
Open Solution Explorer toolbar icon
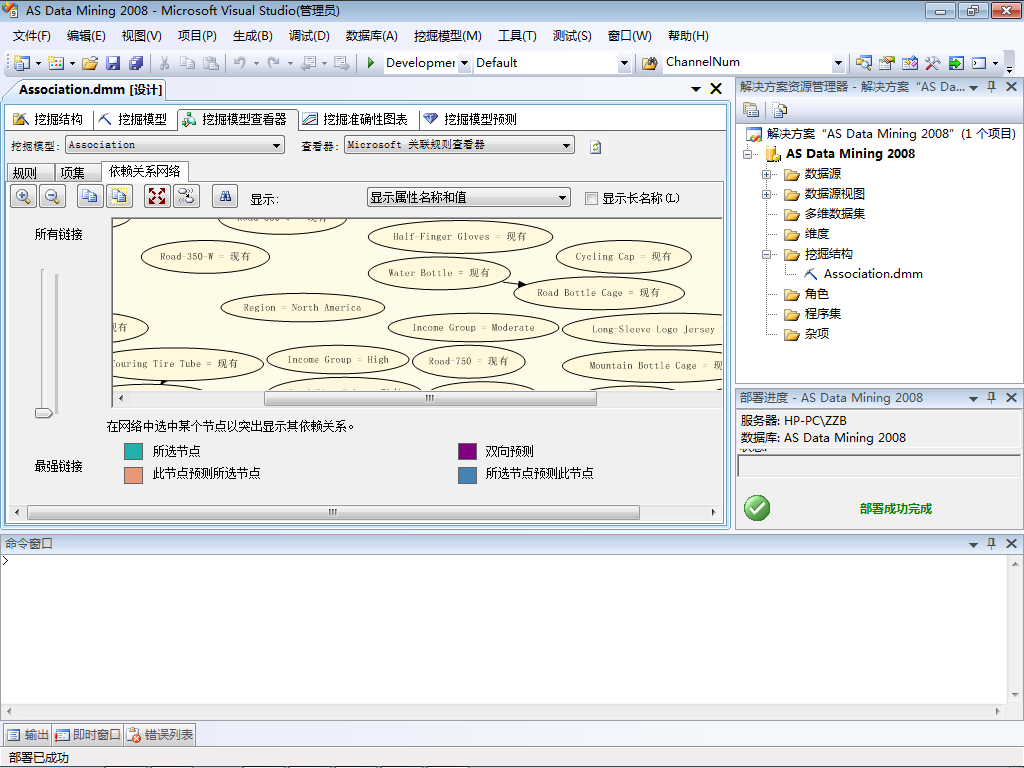tap(863, 63)
